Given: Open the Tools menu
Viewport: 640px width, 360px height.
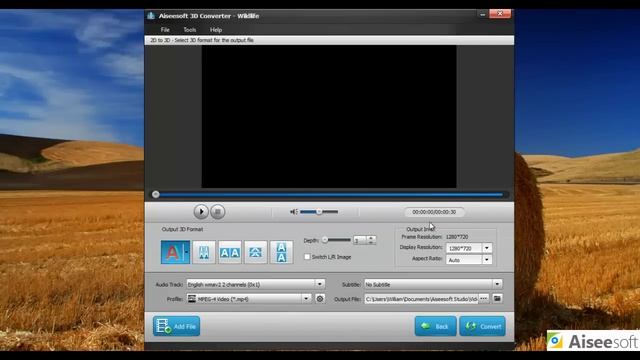Looking at the screenshot, I should point(189,30).
